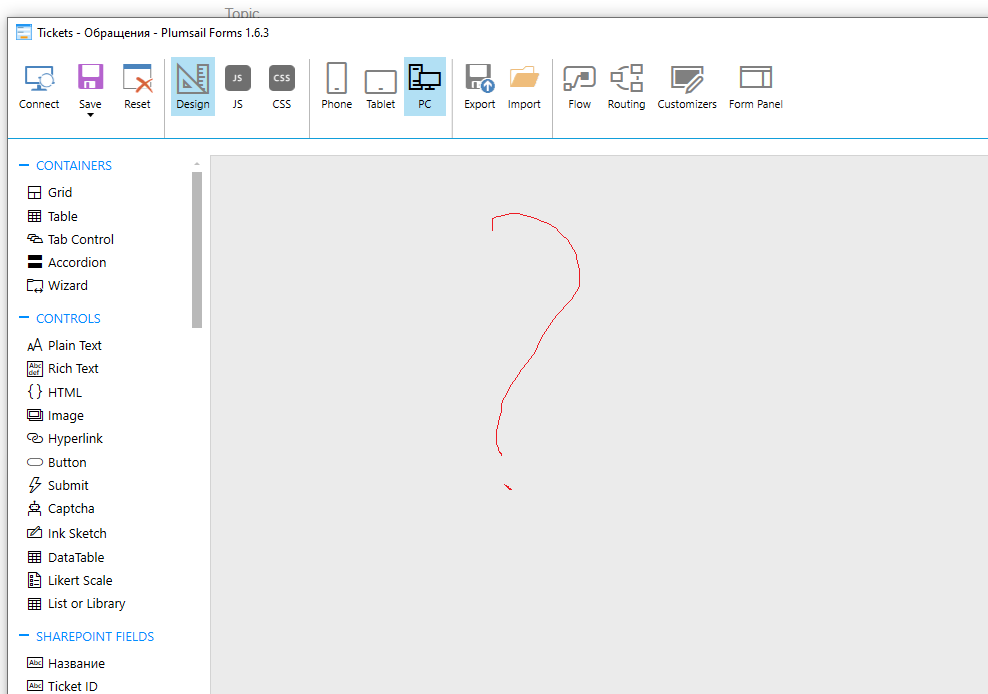
Task: Pick the Rich Text control
Action: click(x=63, y=368)
